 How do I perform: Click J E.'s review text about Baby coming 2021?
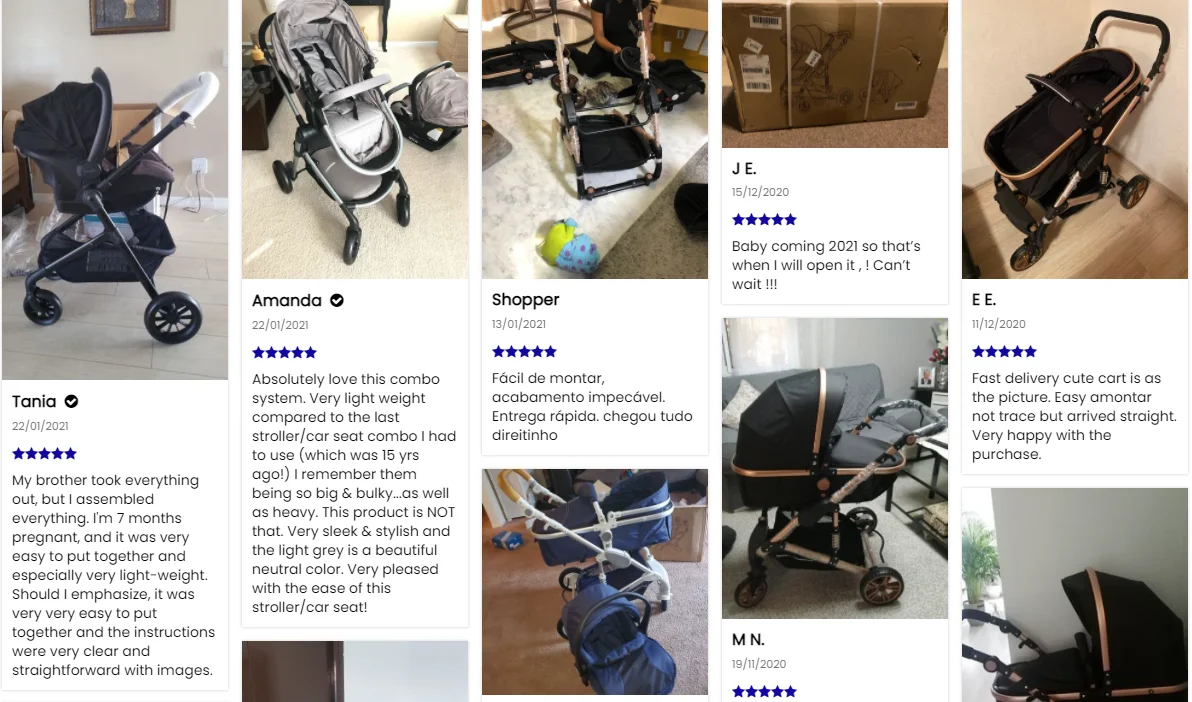coord(826,265)
